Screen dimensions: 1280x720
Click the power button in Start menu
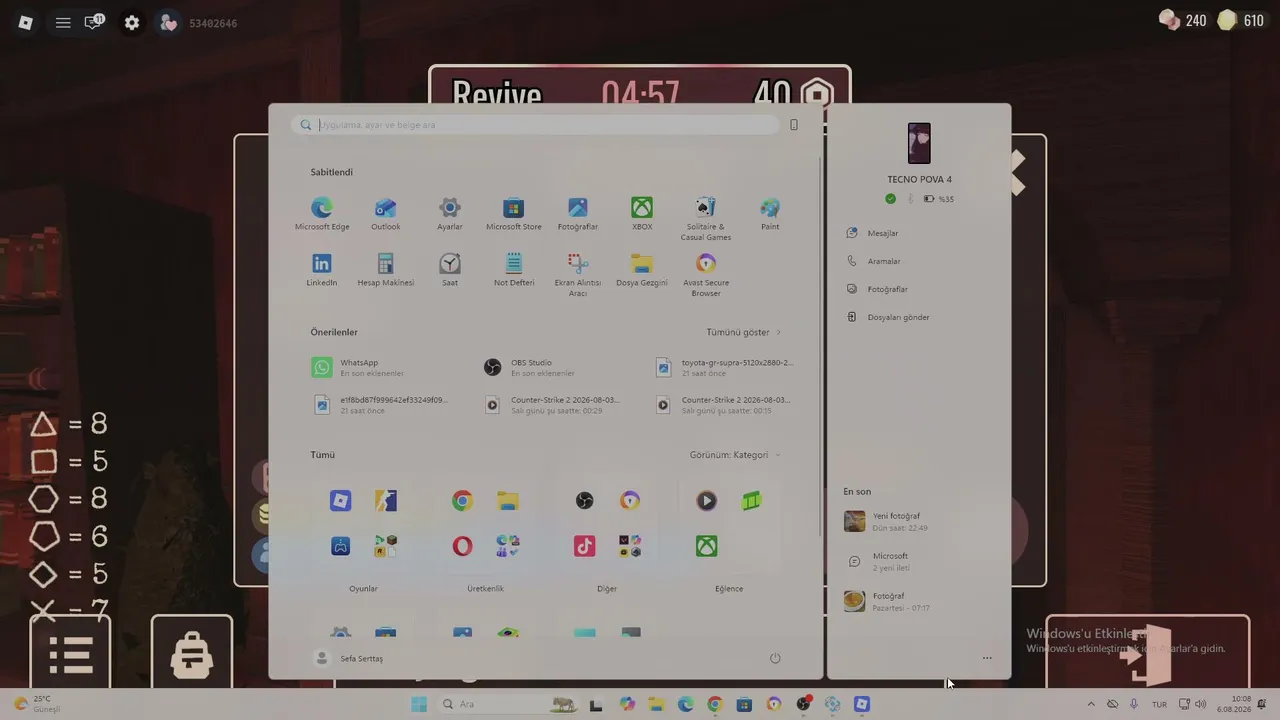tap(775, 658)
